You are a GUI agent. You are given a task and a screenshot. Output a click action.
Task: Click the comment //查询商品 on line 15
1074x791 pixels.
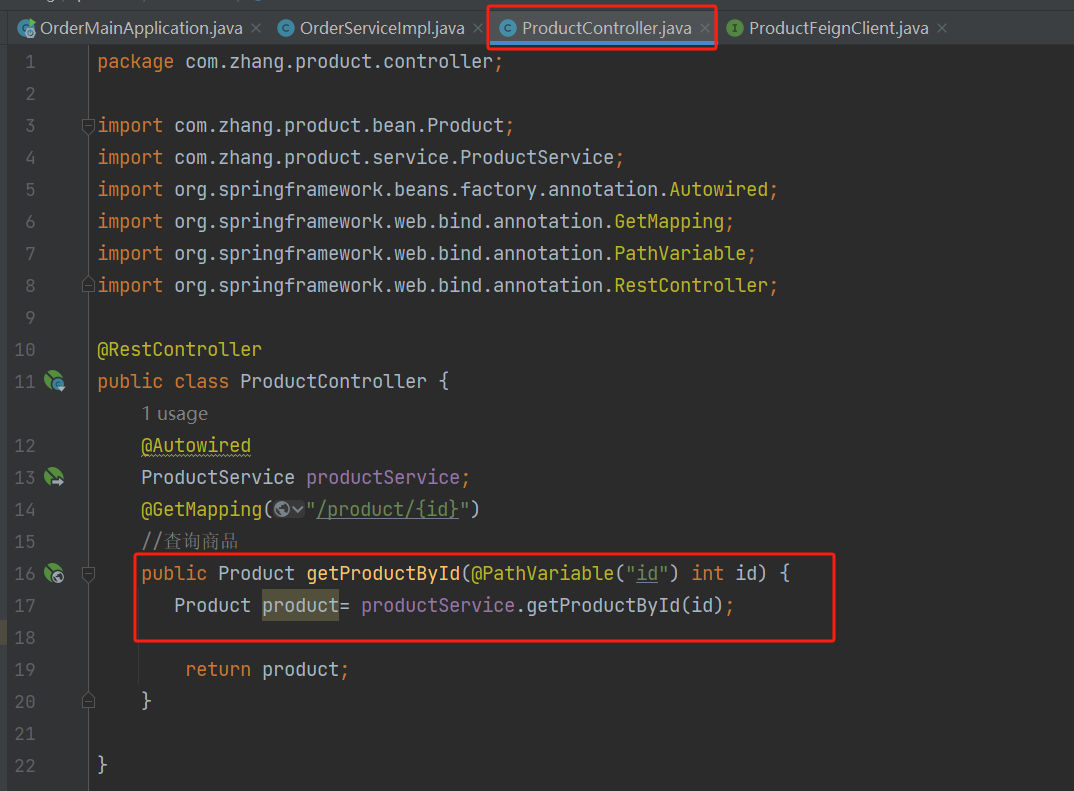(x=190, y=542)
